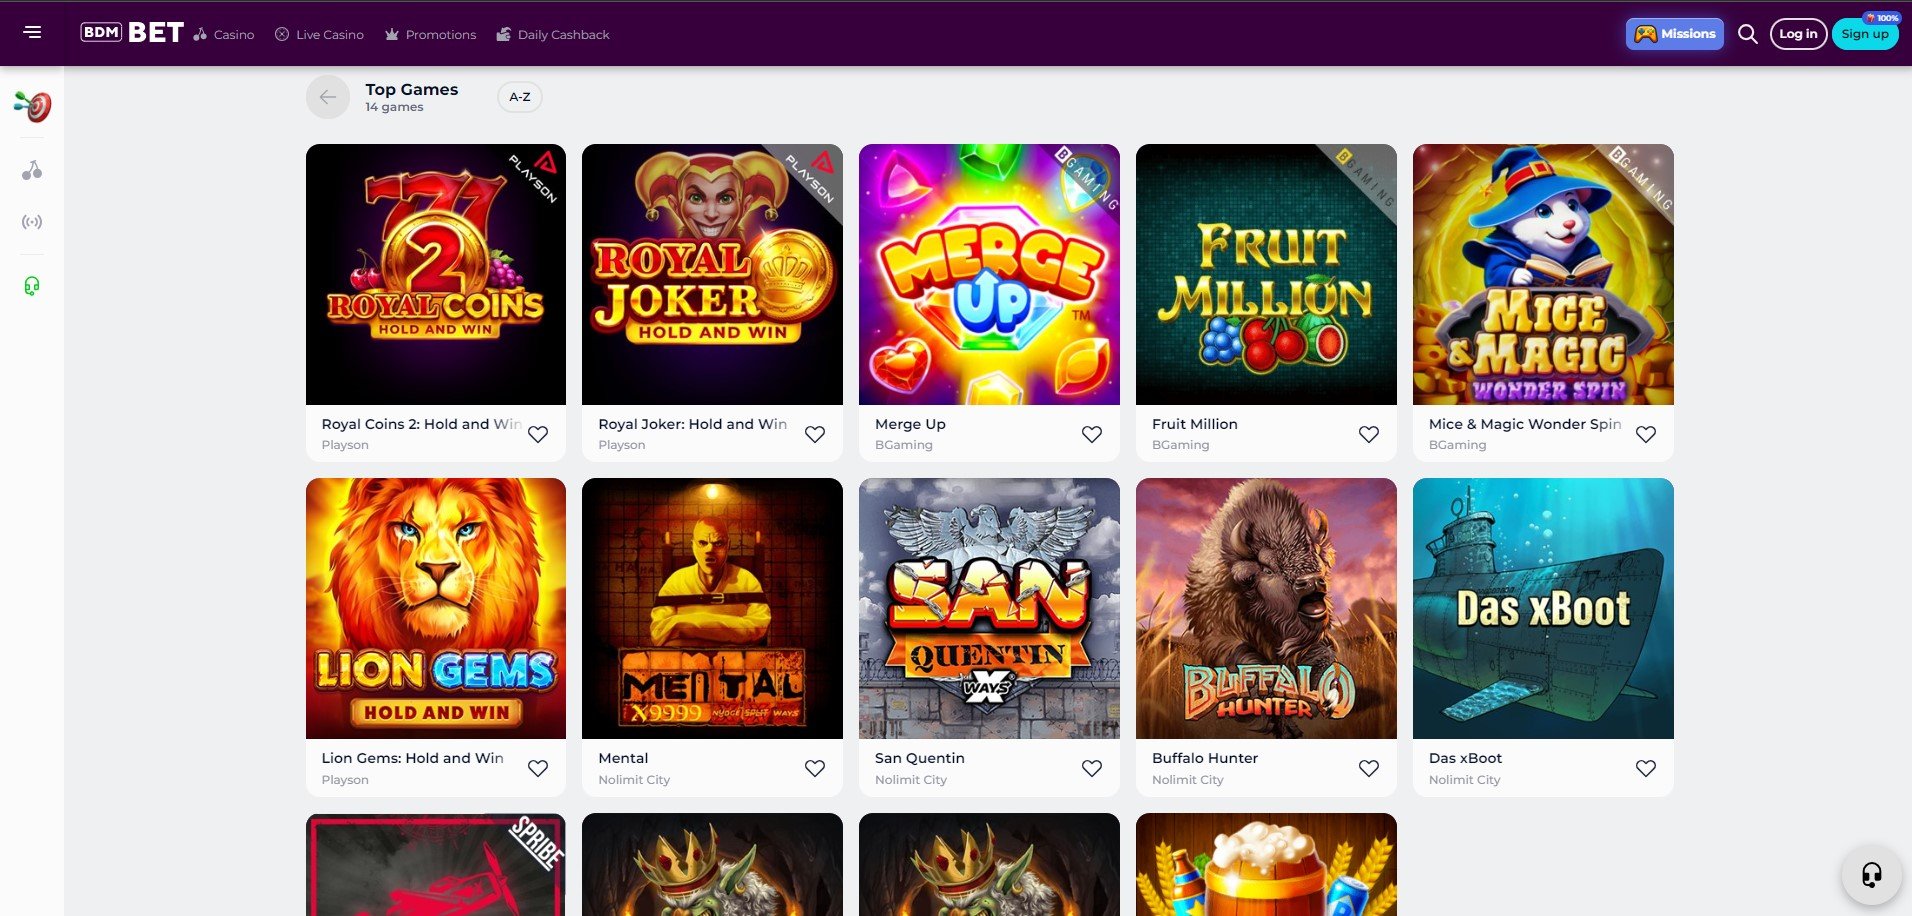Open the Das xBoot game thumbnail
1912x916 pixels.
tap(1543, 608)
